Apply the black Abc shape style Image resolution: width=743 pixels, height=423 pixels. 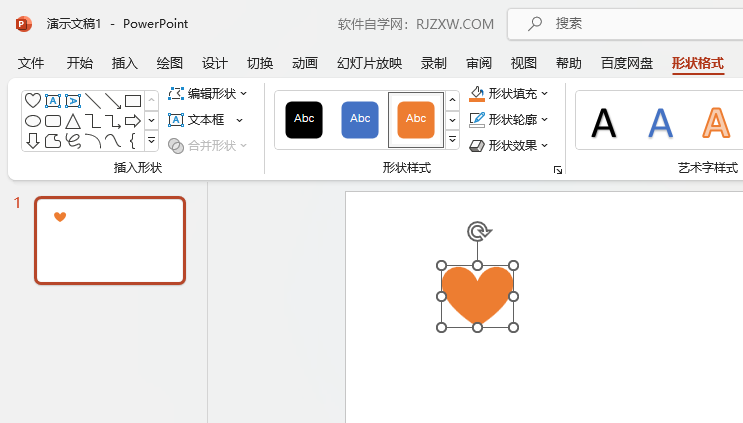pos(304,120)
